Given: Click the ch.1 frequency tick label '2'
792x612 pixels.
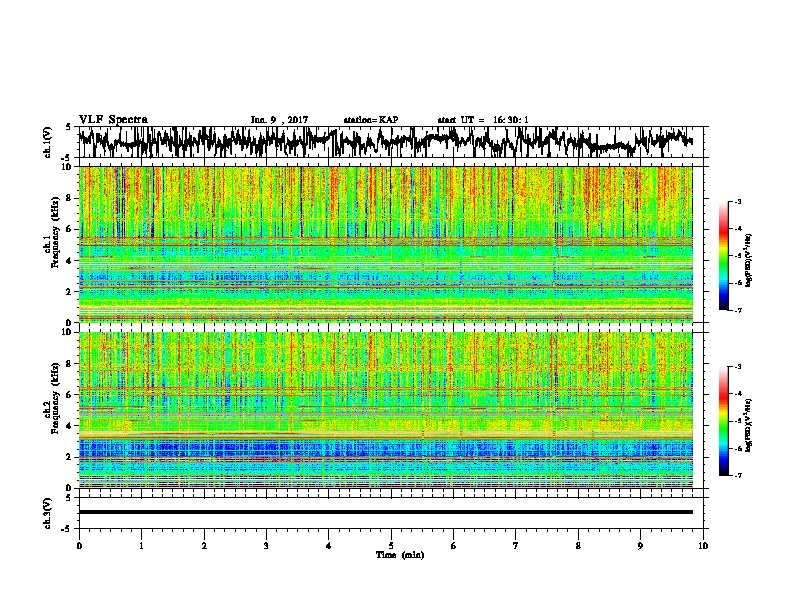Looking at the screenshot, I should [70, 291].
